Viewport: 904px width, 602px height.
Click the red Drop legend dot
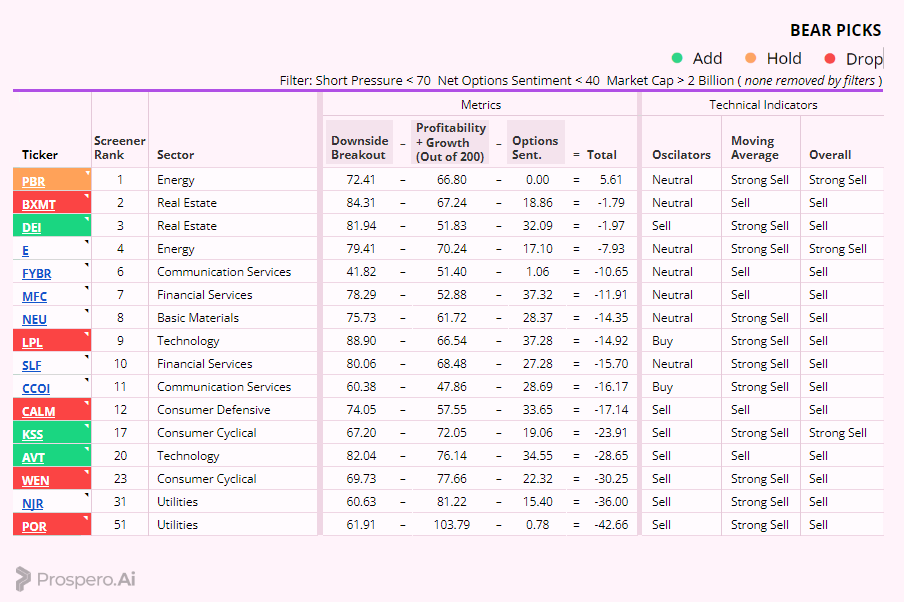[x=830, y=58]
